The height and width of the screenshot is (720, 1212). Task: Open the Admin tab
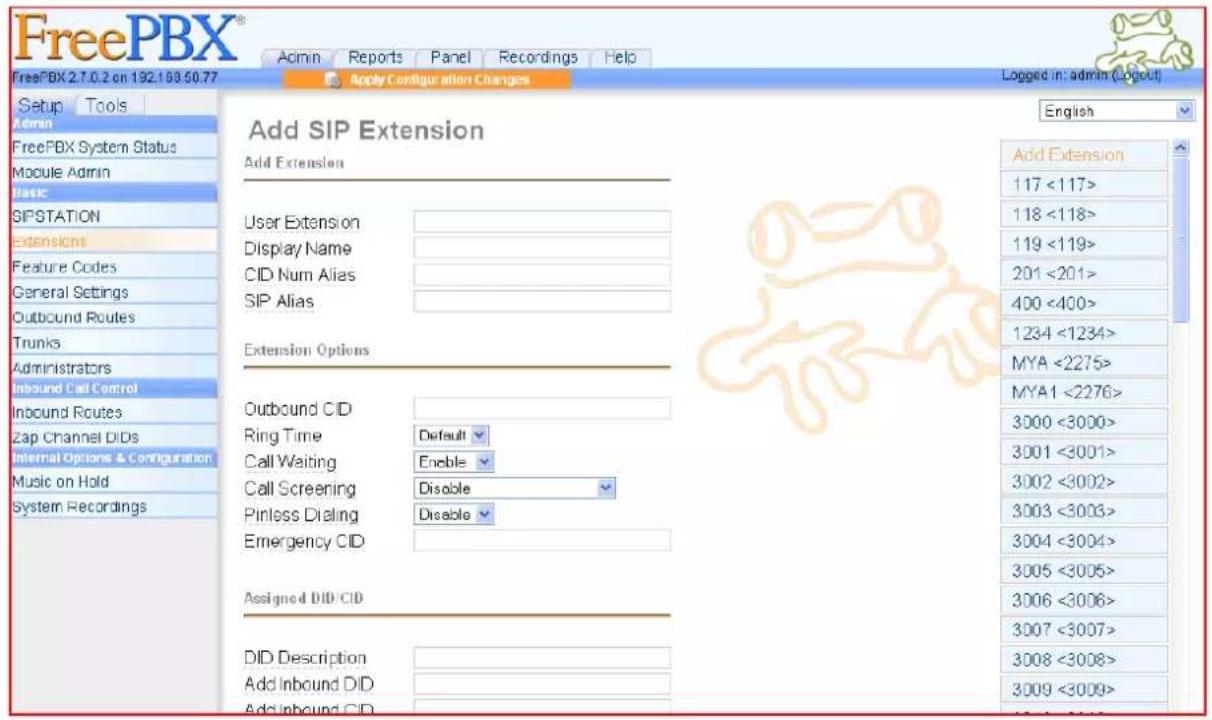pyautogui.click(x=296, y=58)
